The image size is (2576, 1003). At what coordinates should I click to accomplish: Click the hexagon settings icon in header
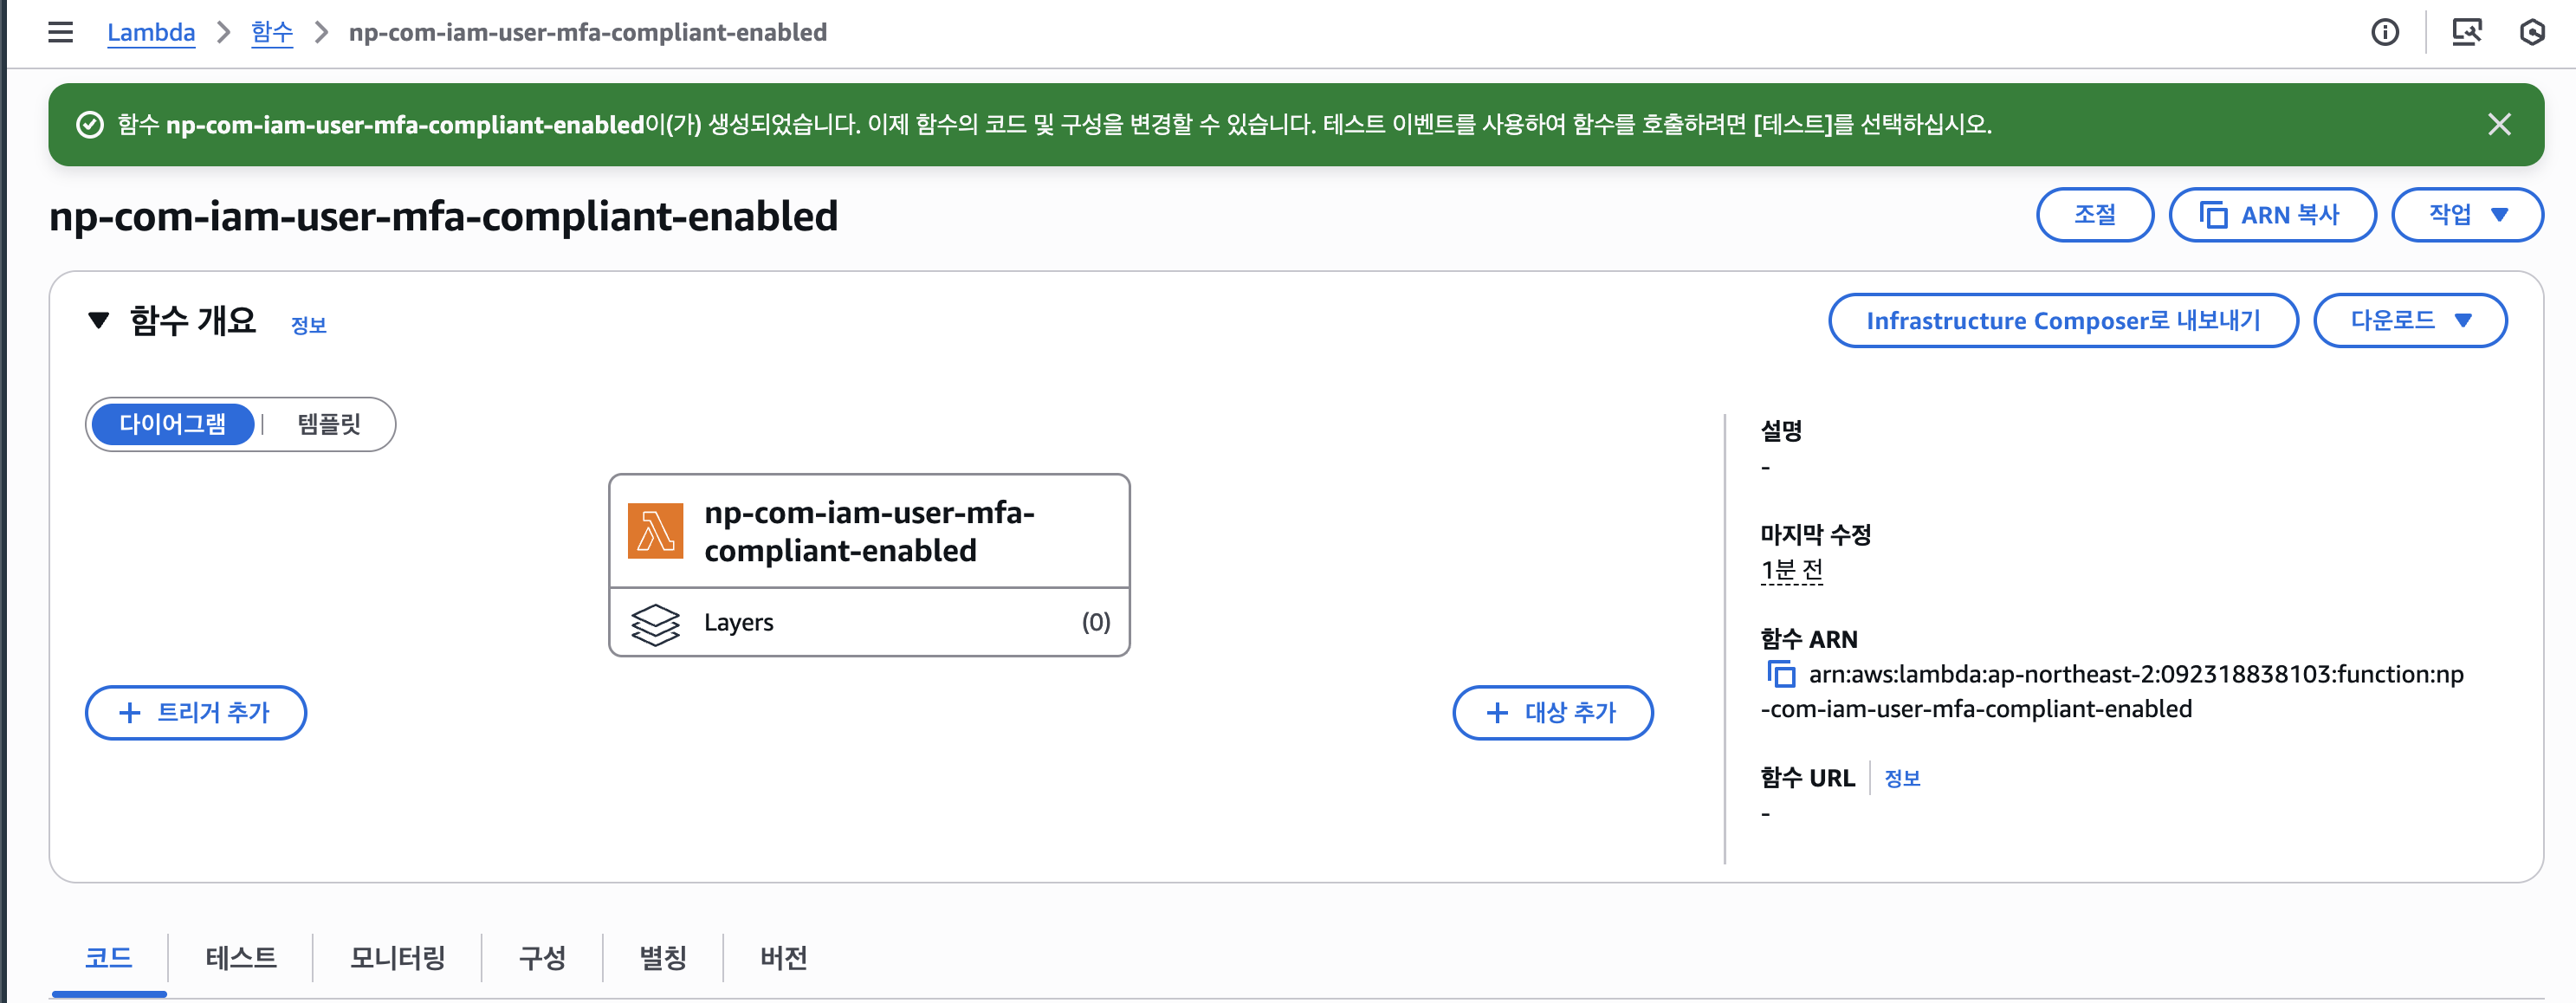point(2532,32)
